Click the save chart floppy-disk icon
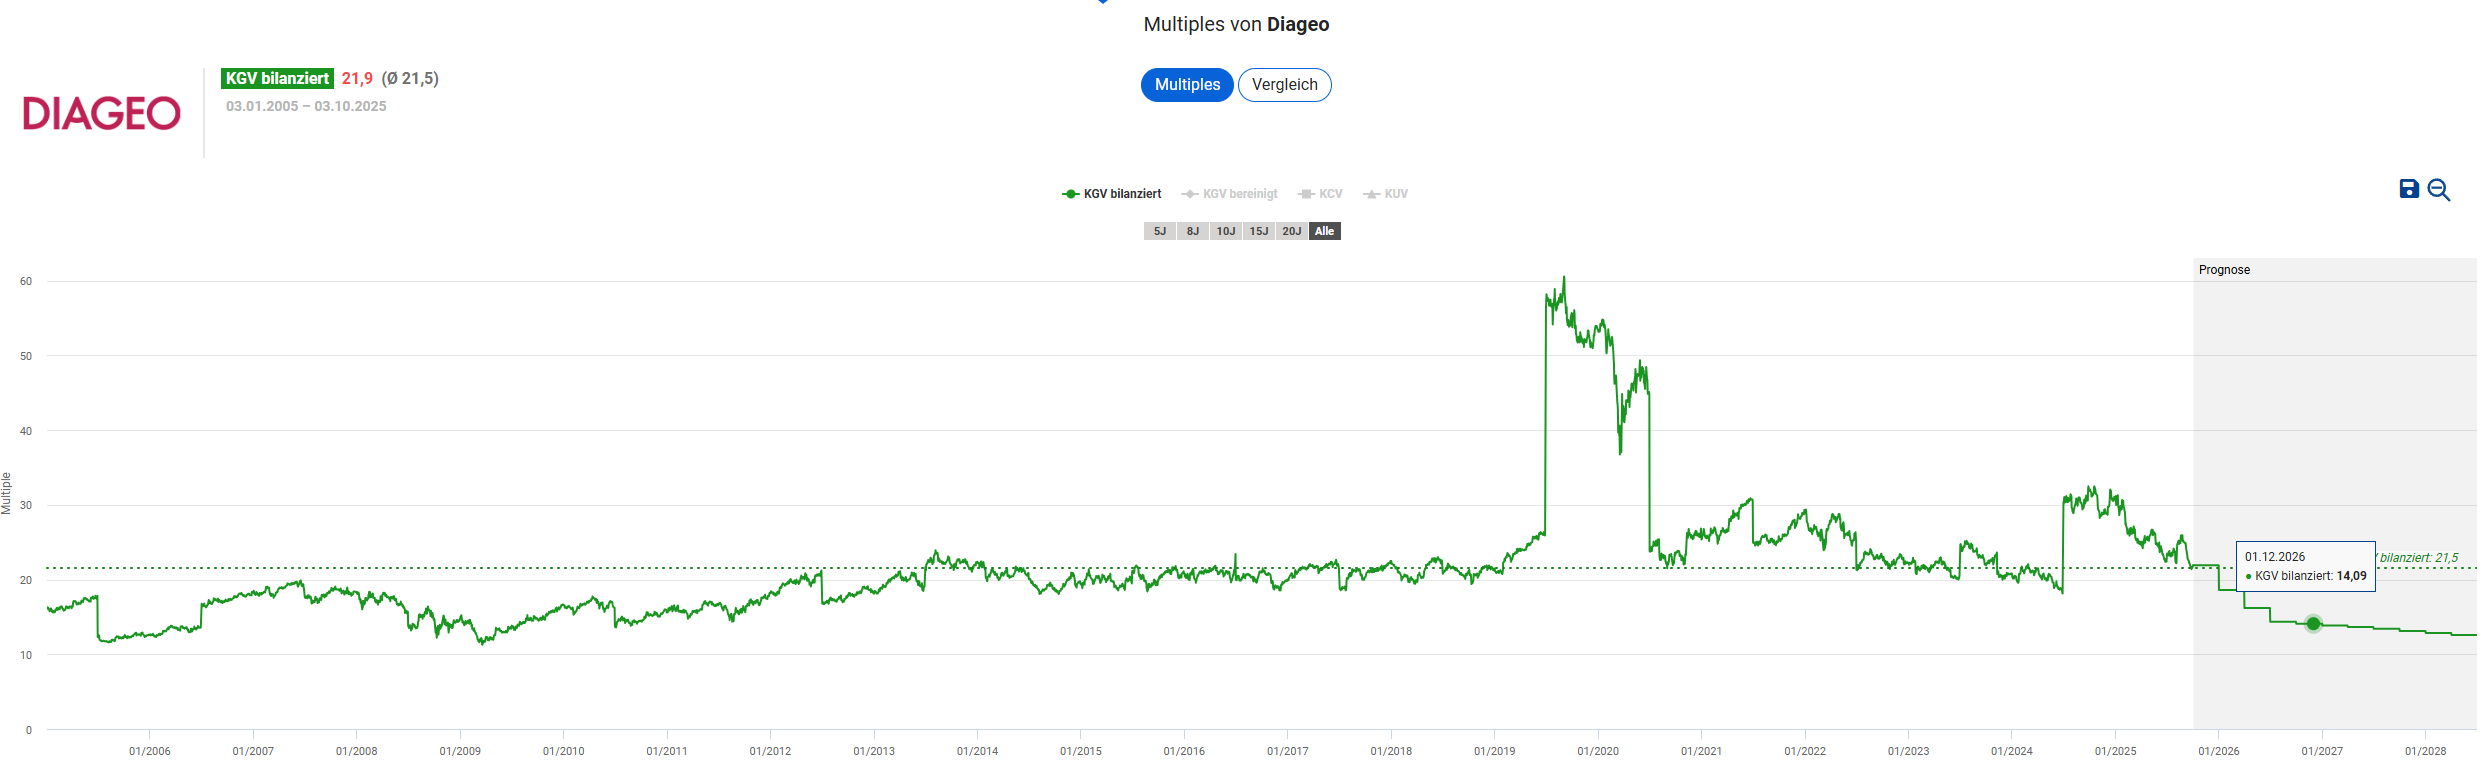The width and height of the screenshot is (2488, 771). pyautogui.click(x=2409, y=189)
